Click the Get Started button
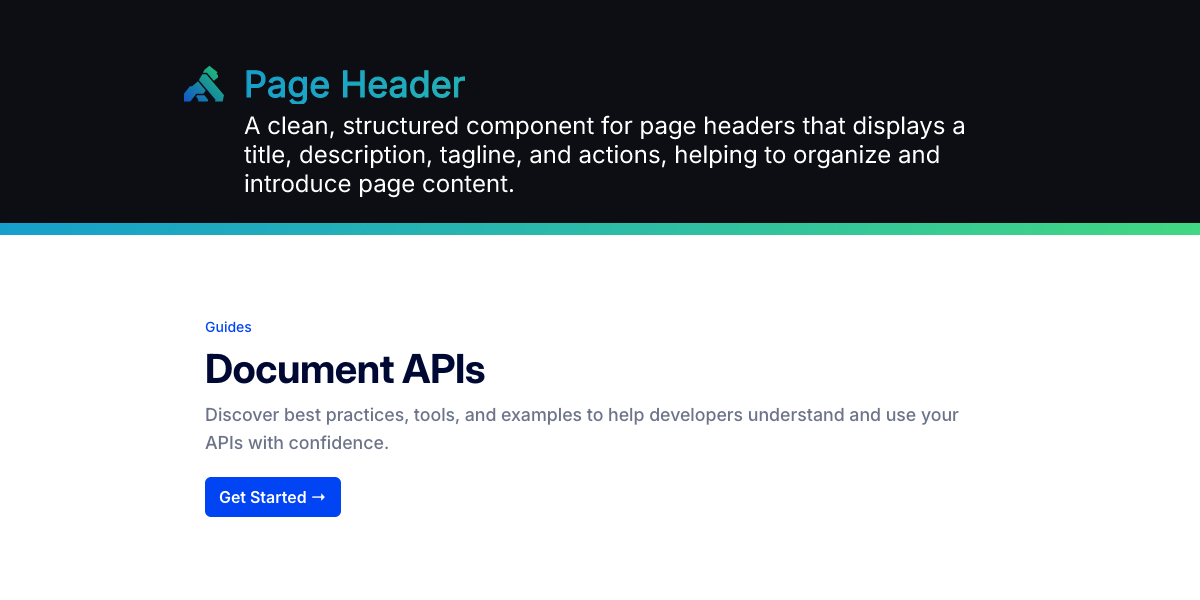 pos(273,497)
